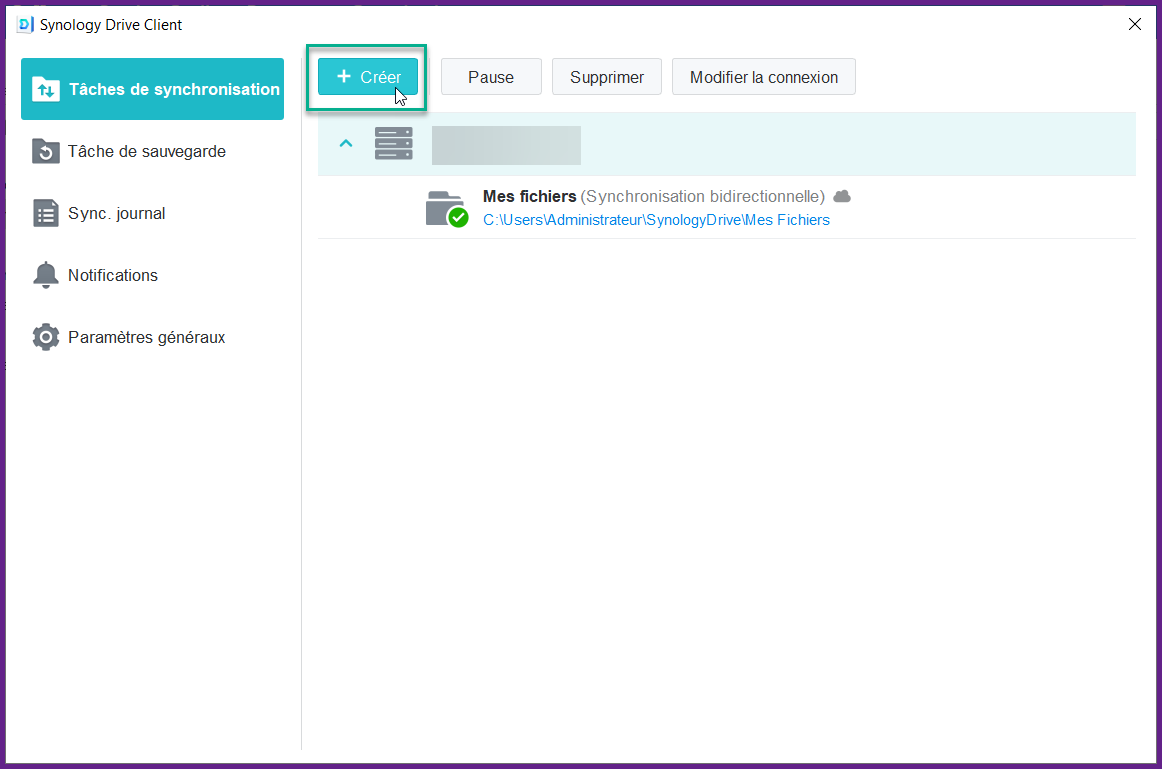Open the C:\Users\Administrateur\SynologyDrive path link
The height and width of the screenshot is (769, 1162).
tap(656, 220)
